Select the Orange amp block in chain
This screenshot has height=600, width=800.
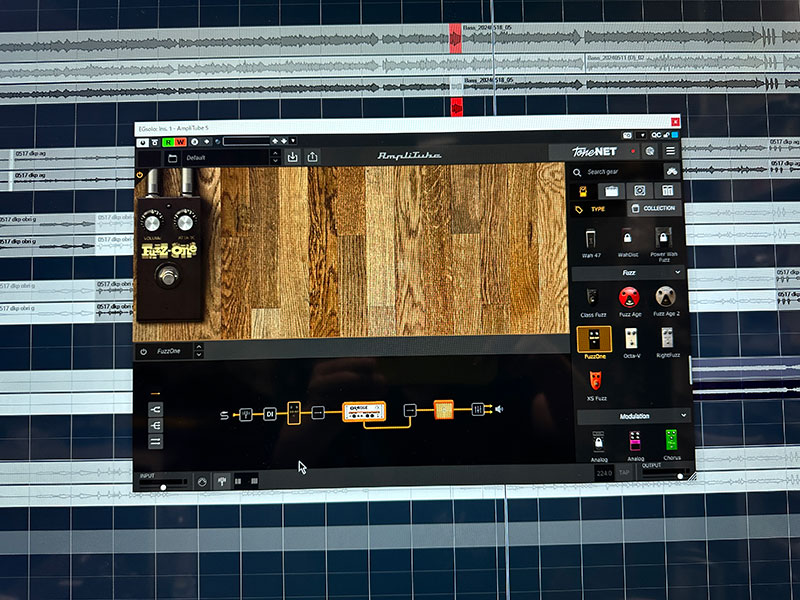364,411
